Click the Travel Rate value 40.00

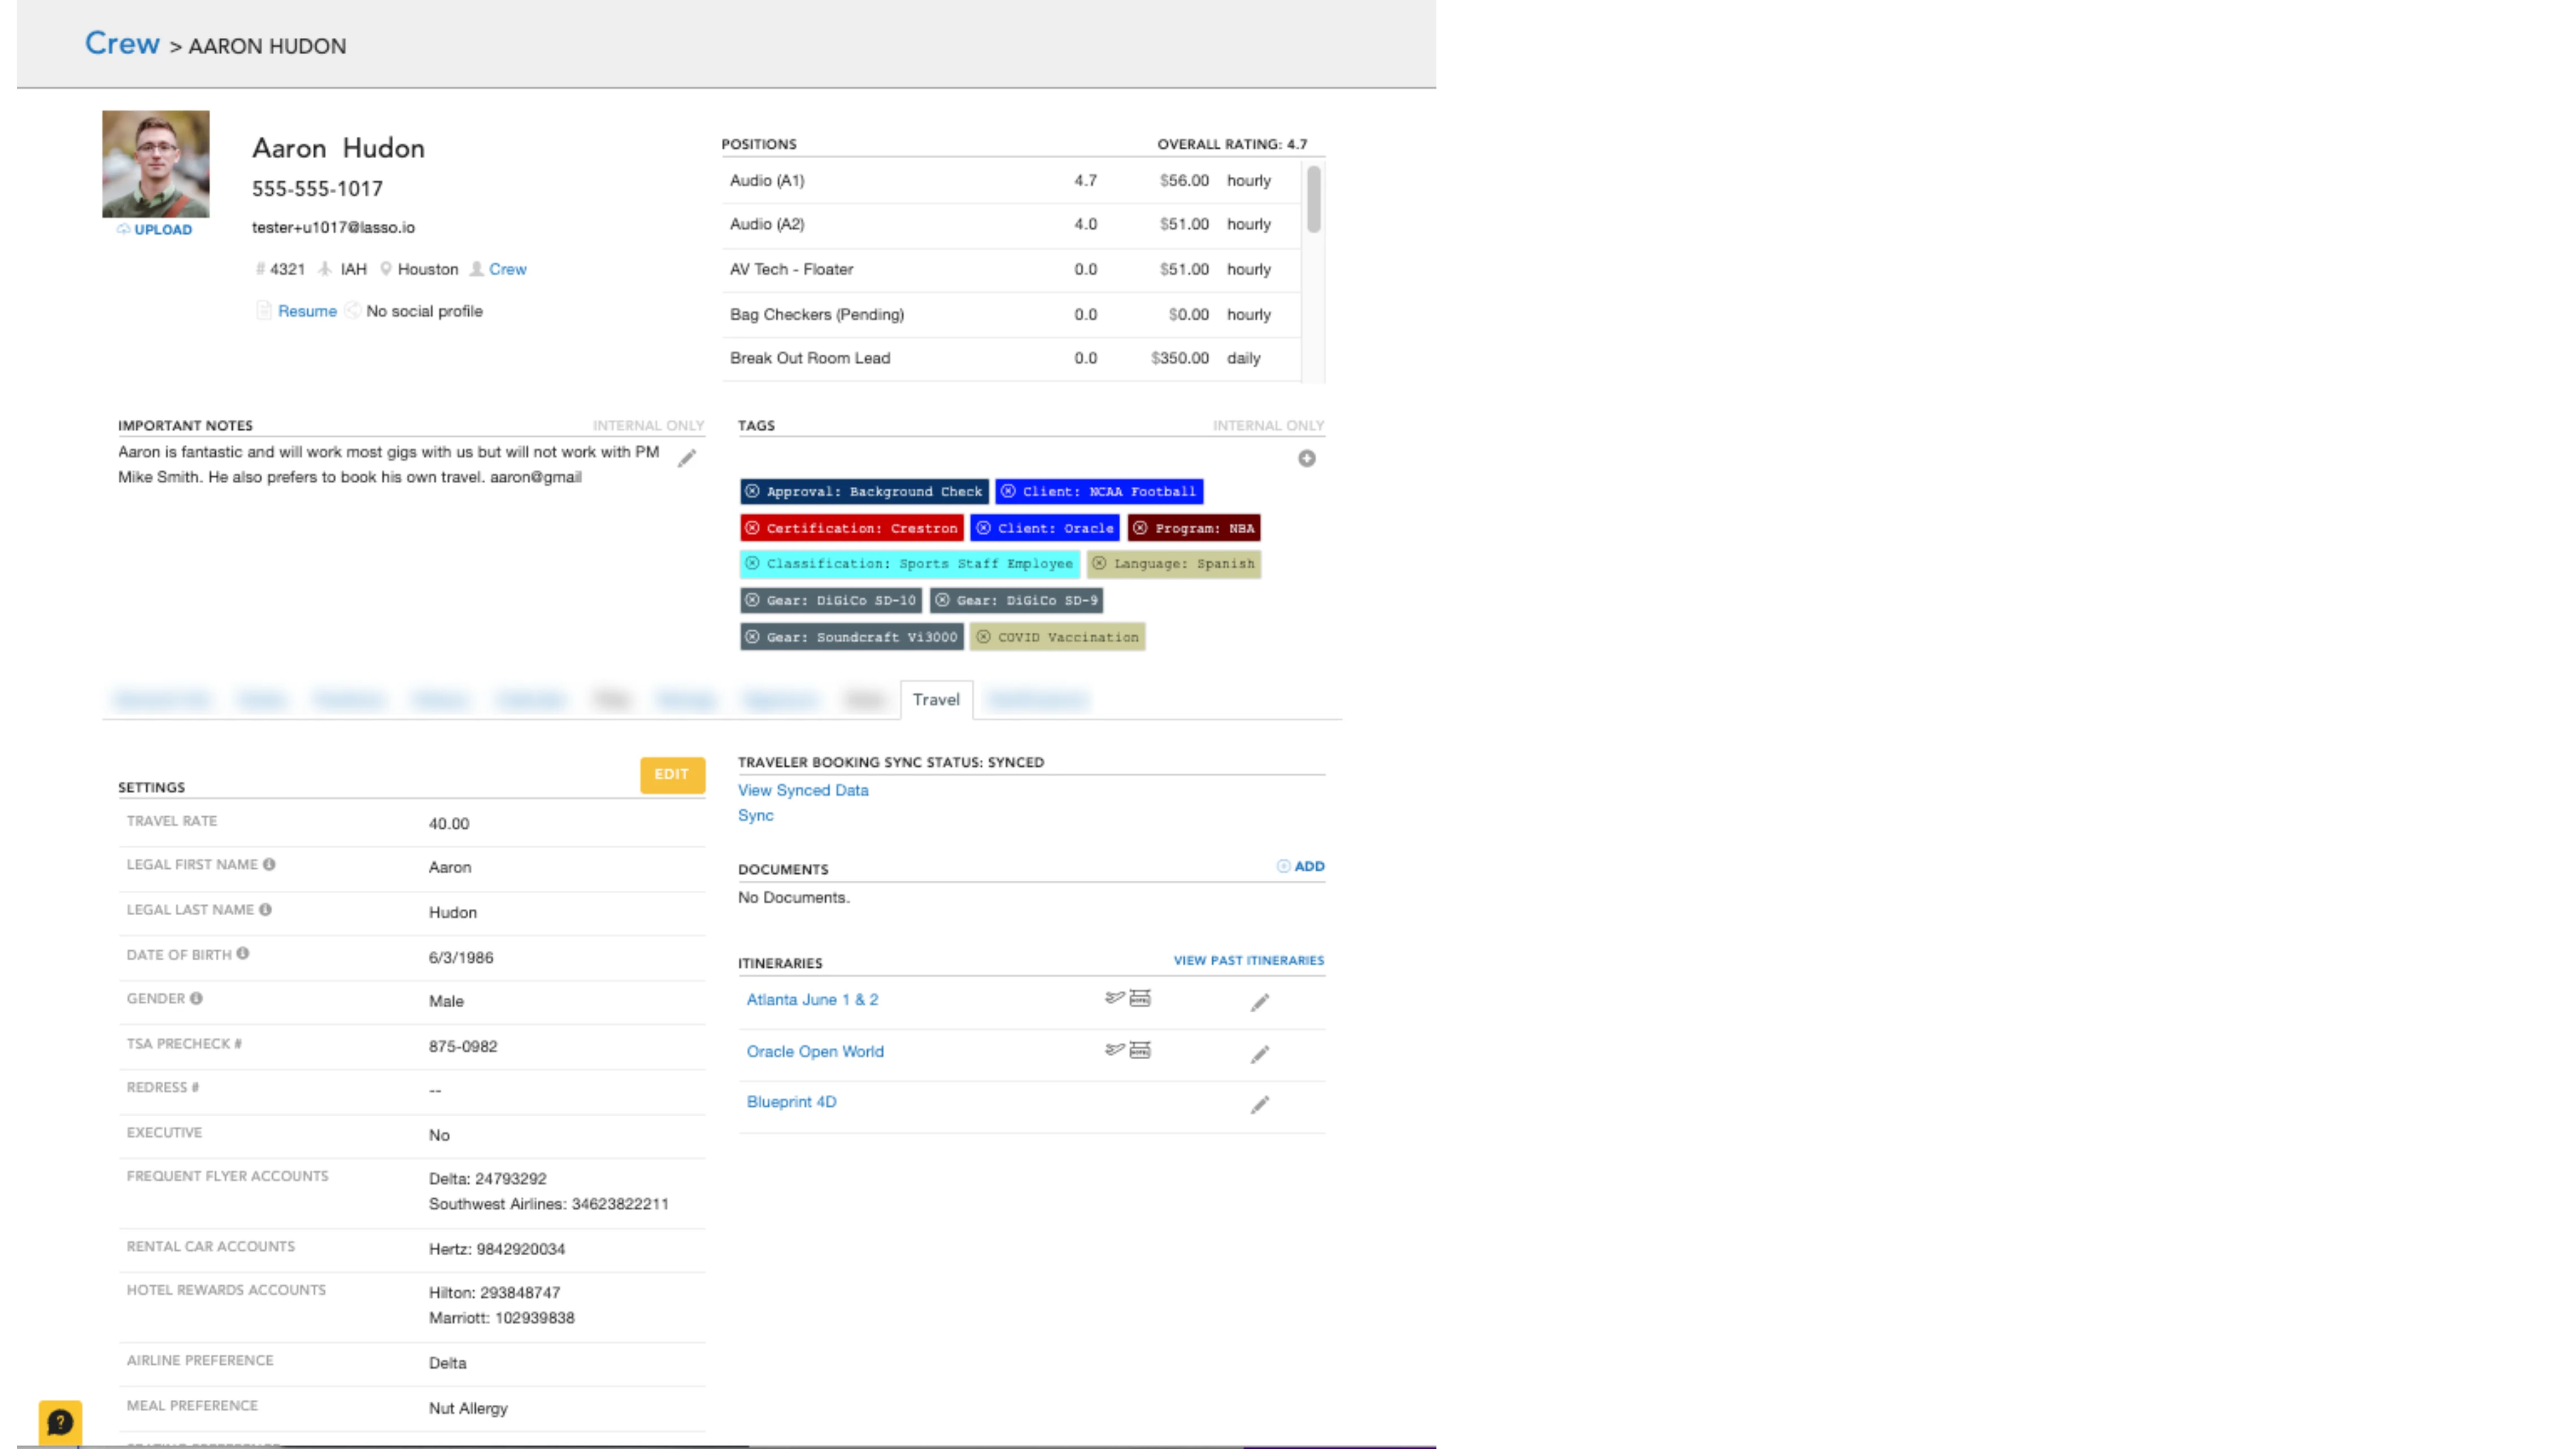tap(449, 823)
